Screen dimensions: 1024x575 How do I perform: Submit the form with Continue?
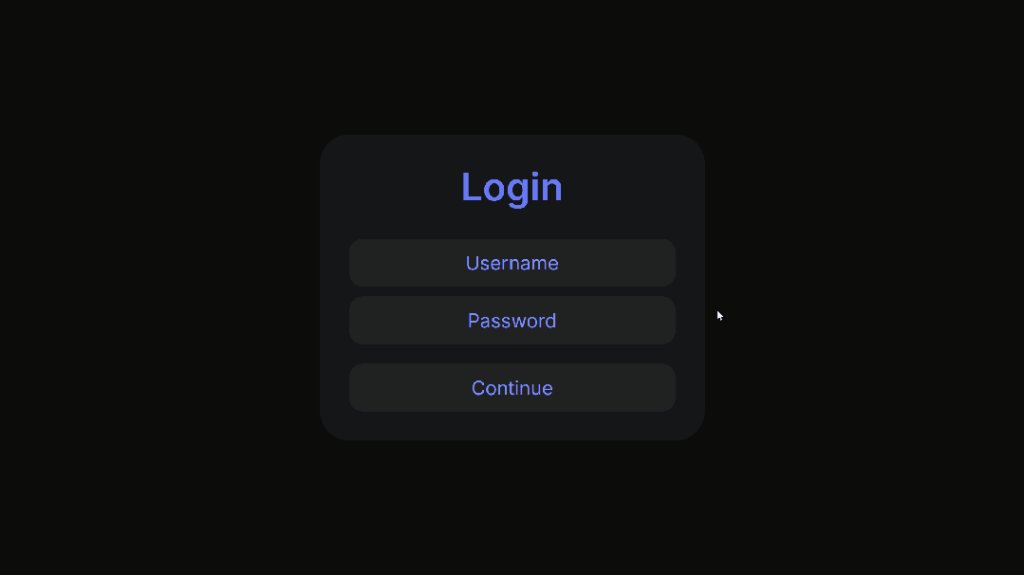tap(512, 387)
